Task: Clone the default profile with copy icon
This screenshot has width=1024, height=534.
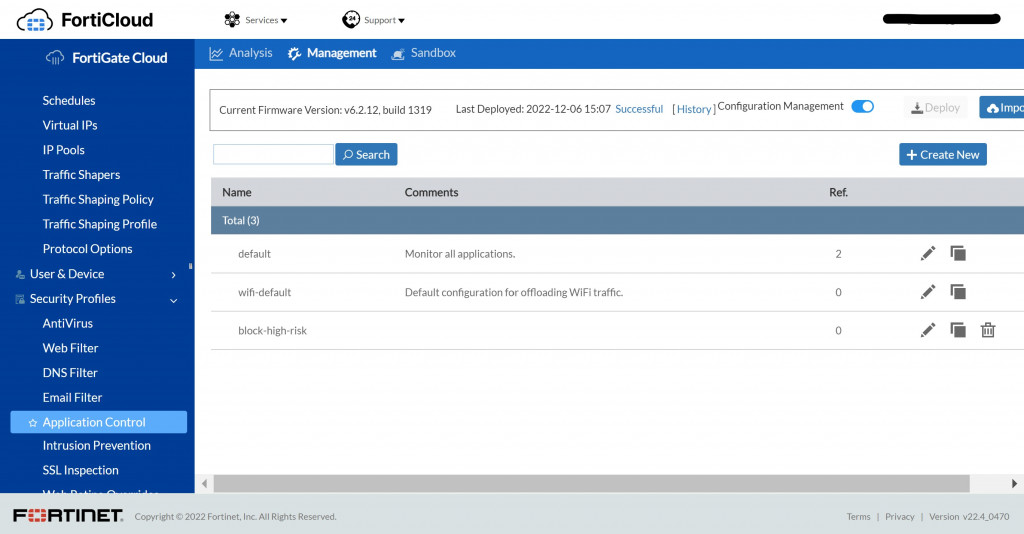Action: [958, 253]
